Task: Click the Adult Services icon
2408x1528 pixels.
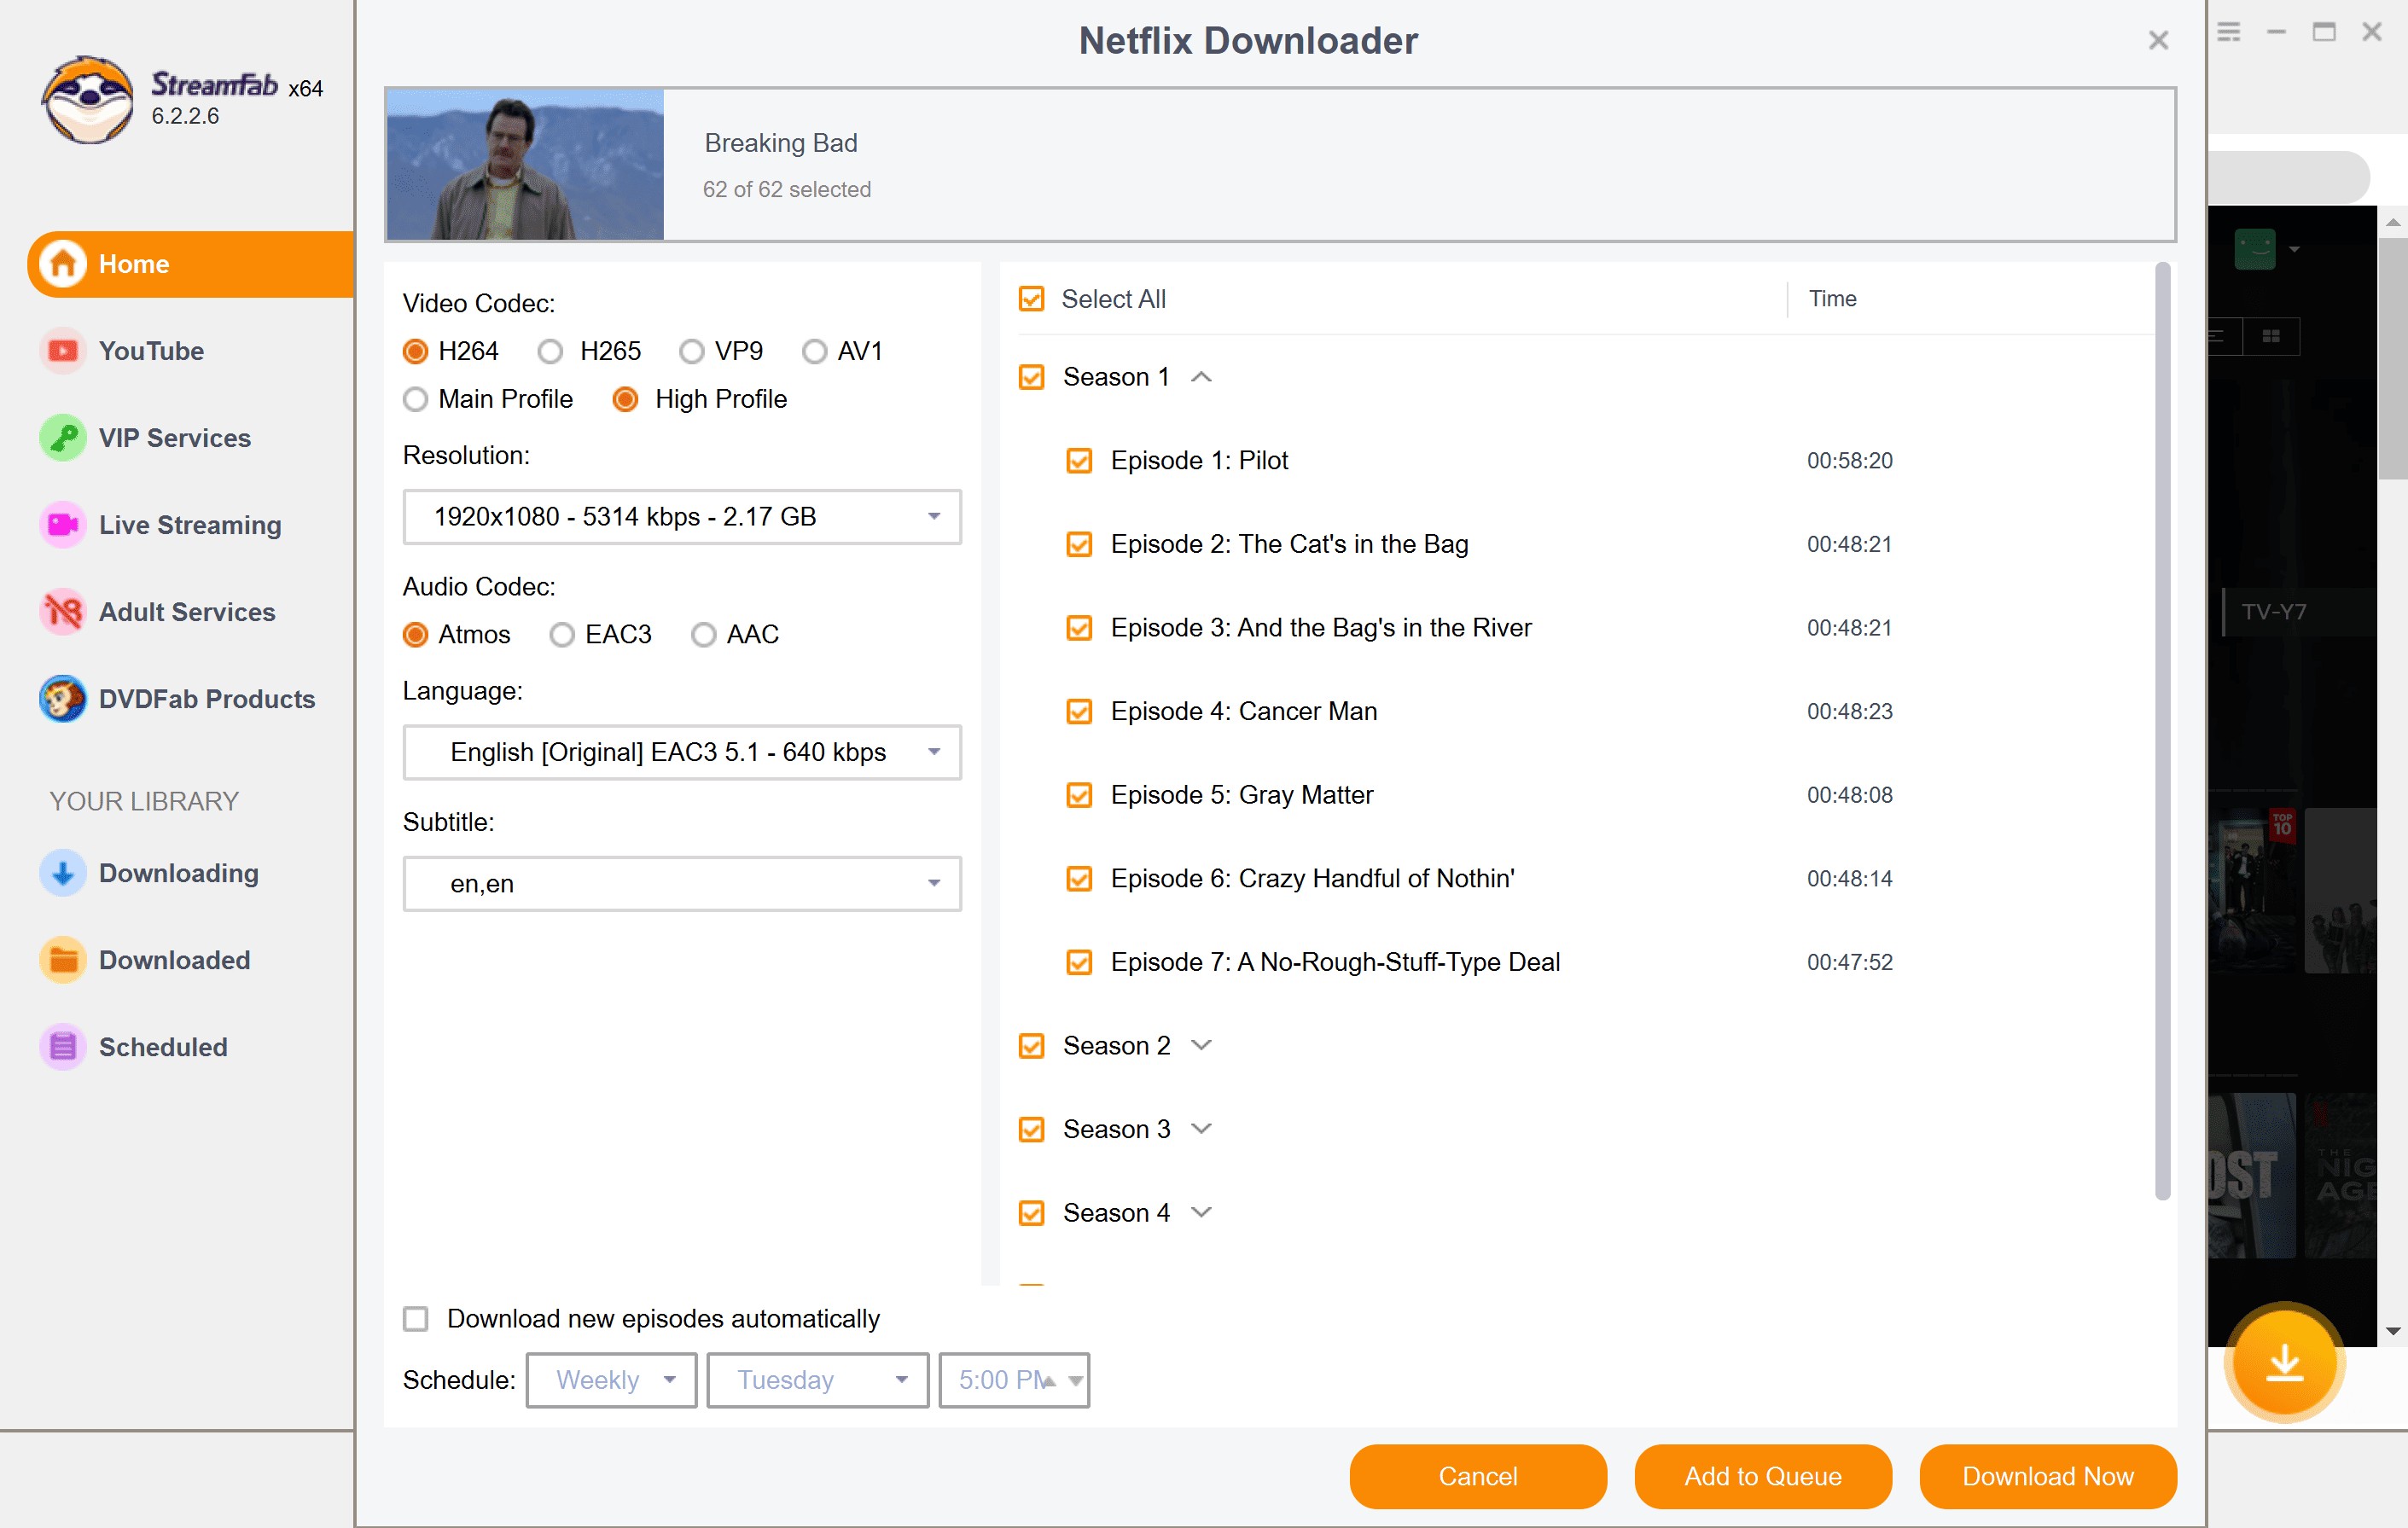Action: pyautogui.click(x=63, y=612)
